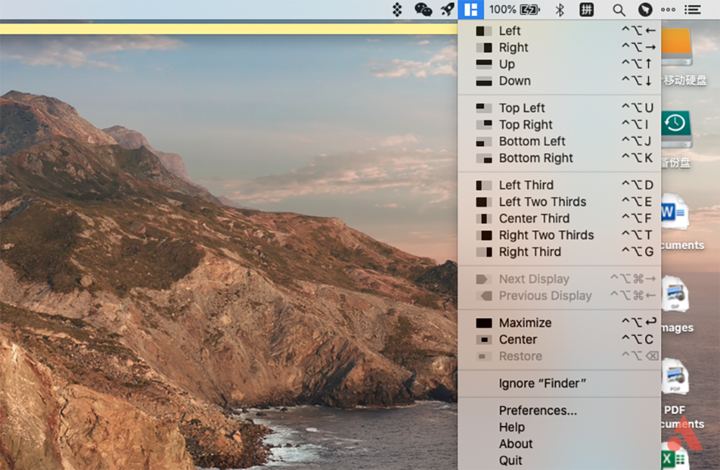Select Center Third layout
The image size is (720, 470).
pyautogui.click(x=534, y=218)
